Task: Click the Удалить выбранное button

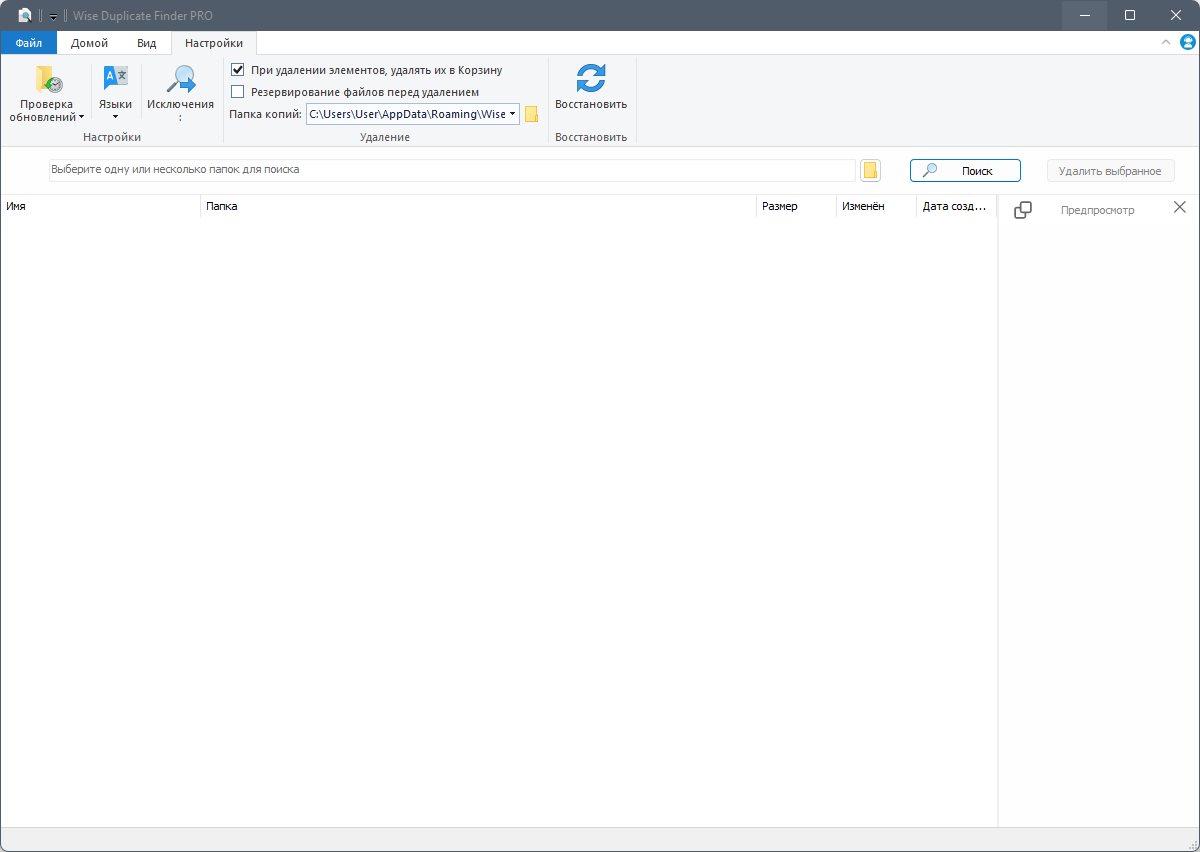Action: [x=1110, y=171]
